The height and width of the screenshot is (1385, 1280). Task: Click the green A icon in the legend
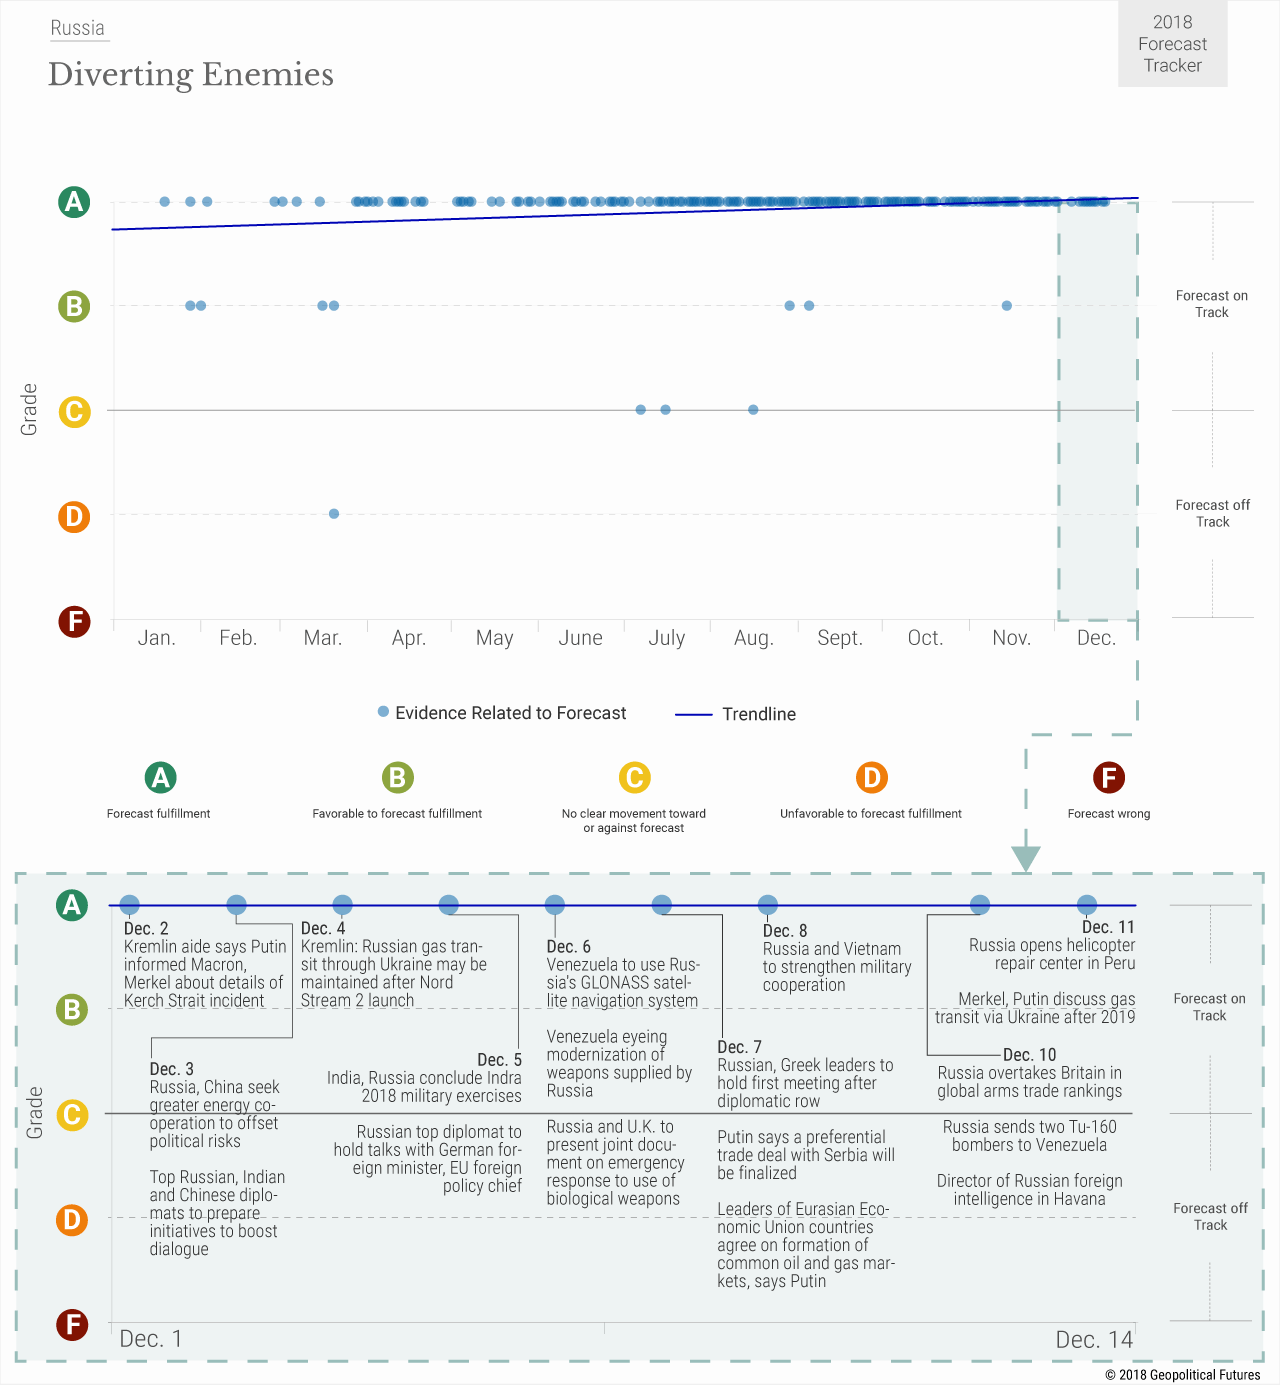(160, 777)
